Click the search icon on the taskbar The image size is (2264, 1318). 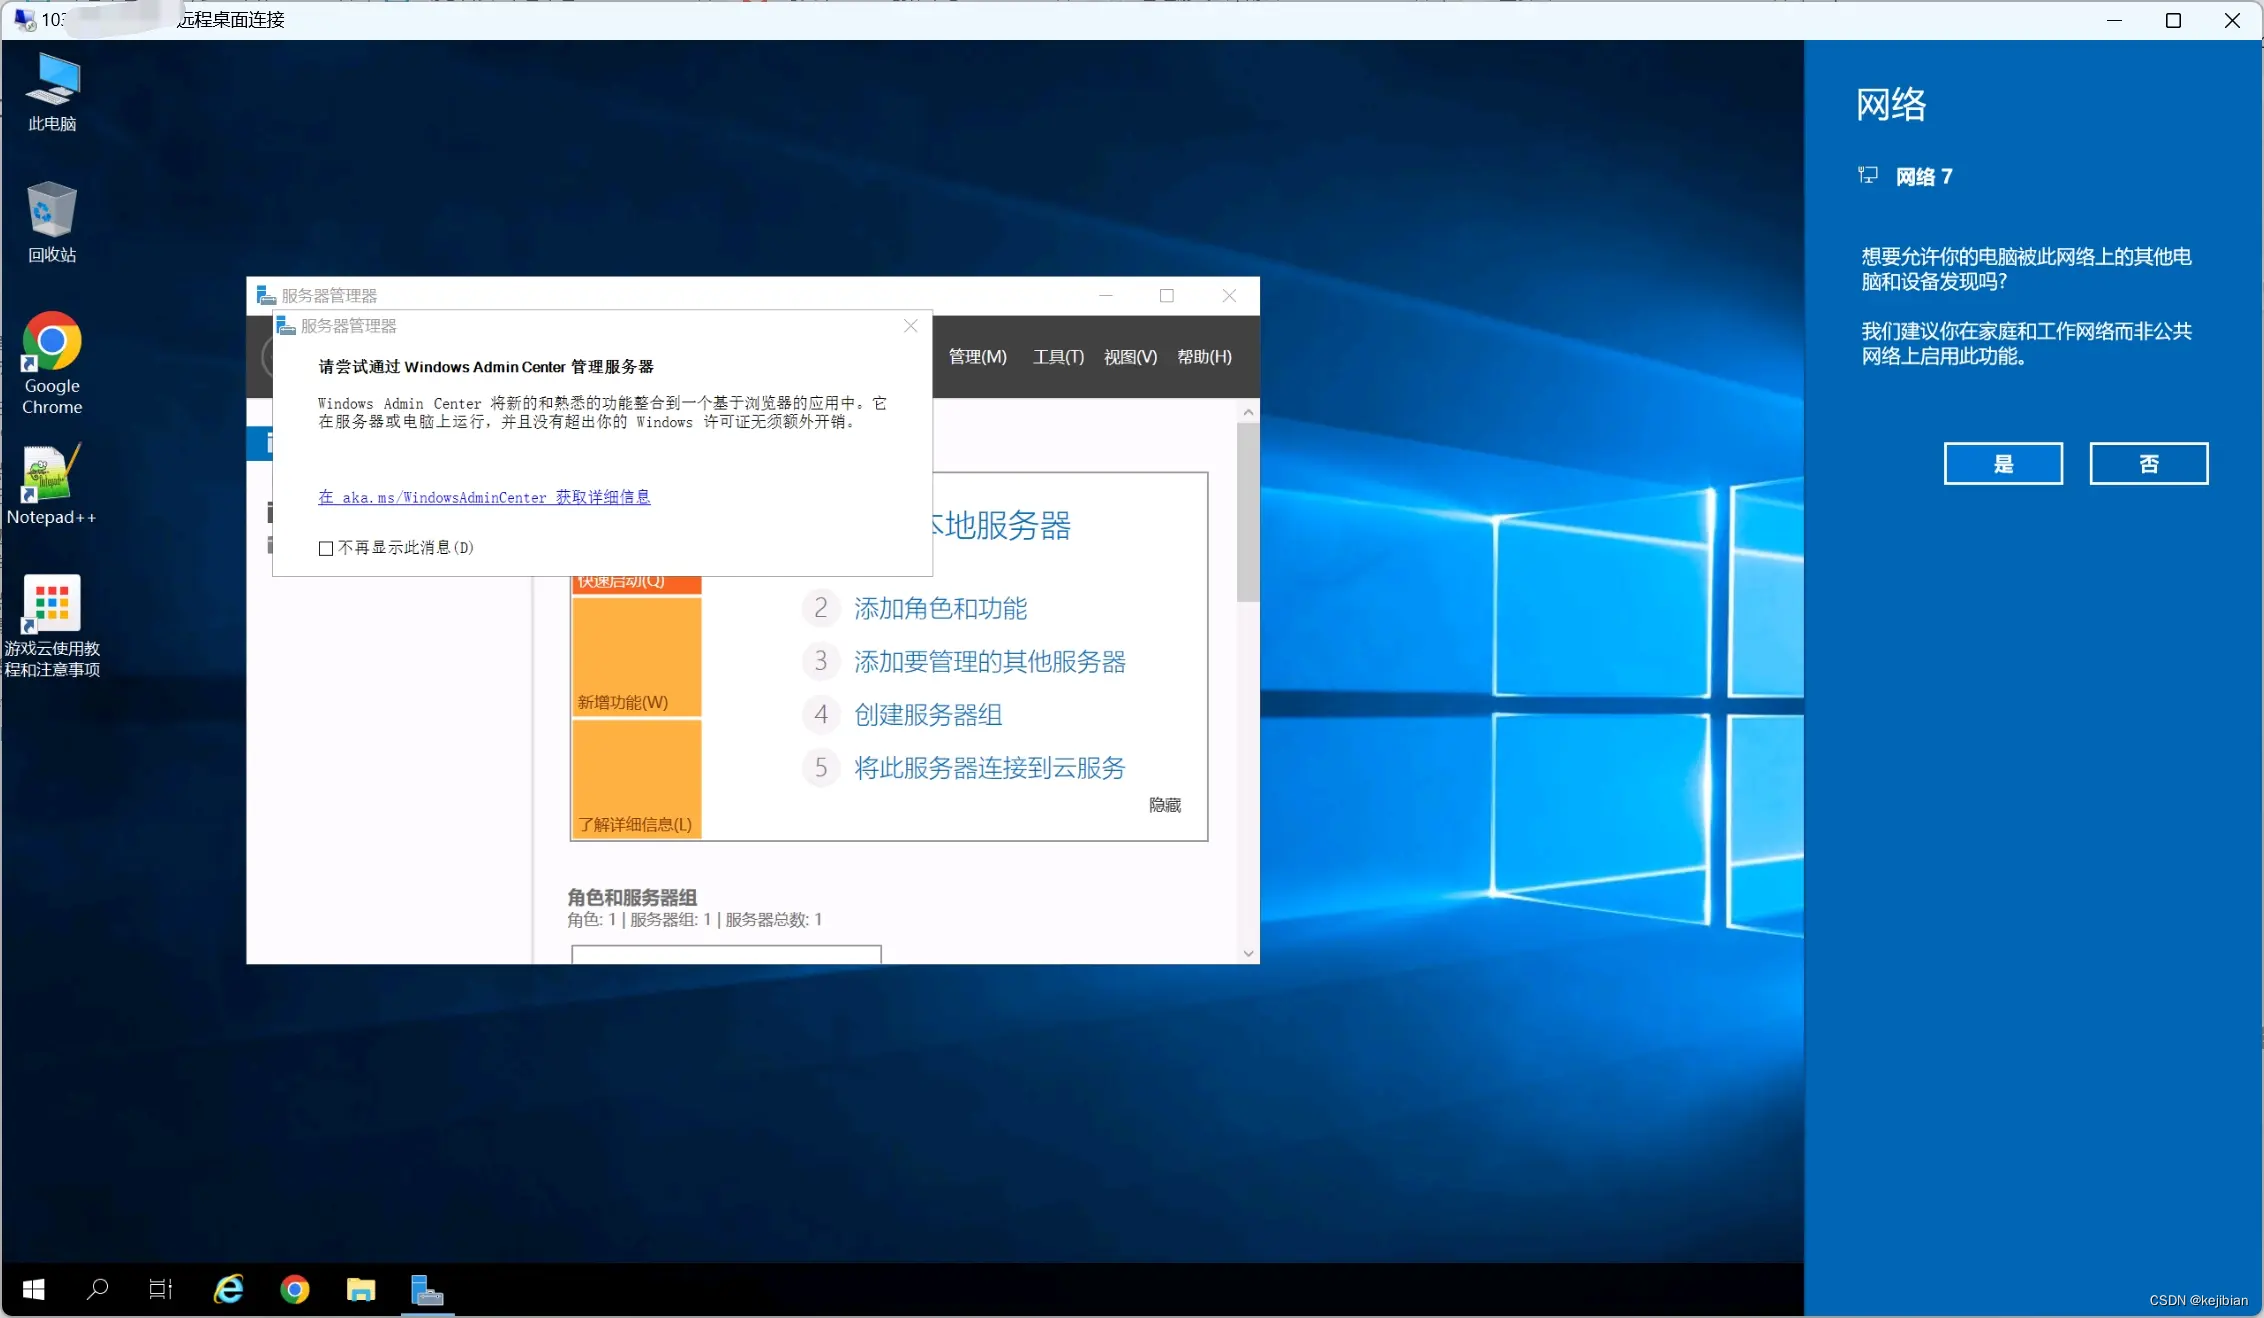96,1291
